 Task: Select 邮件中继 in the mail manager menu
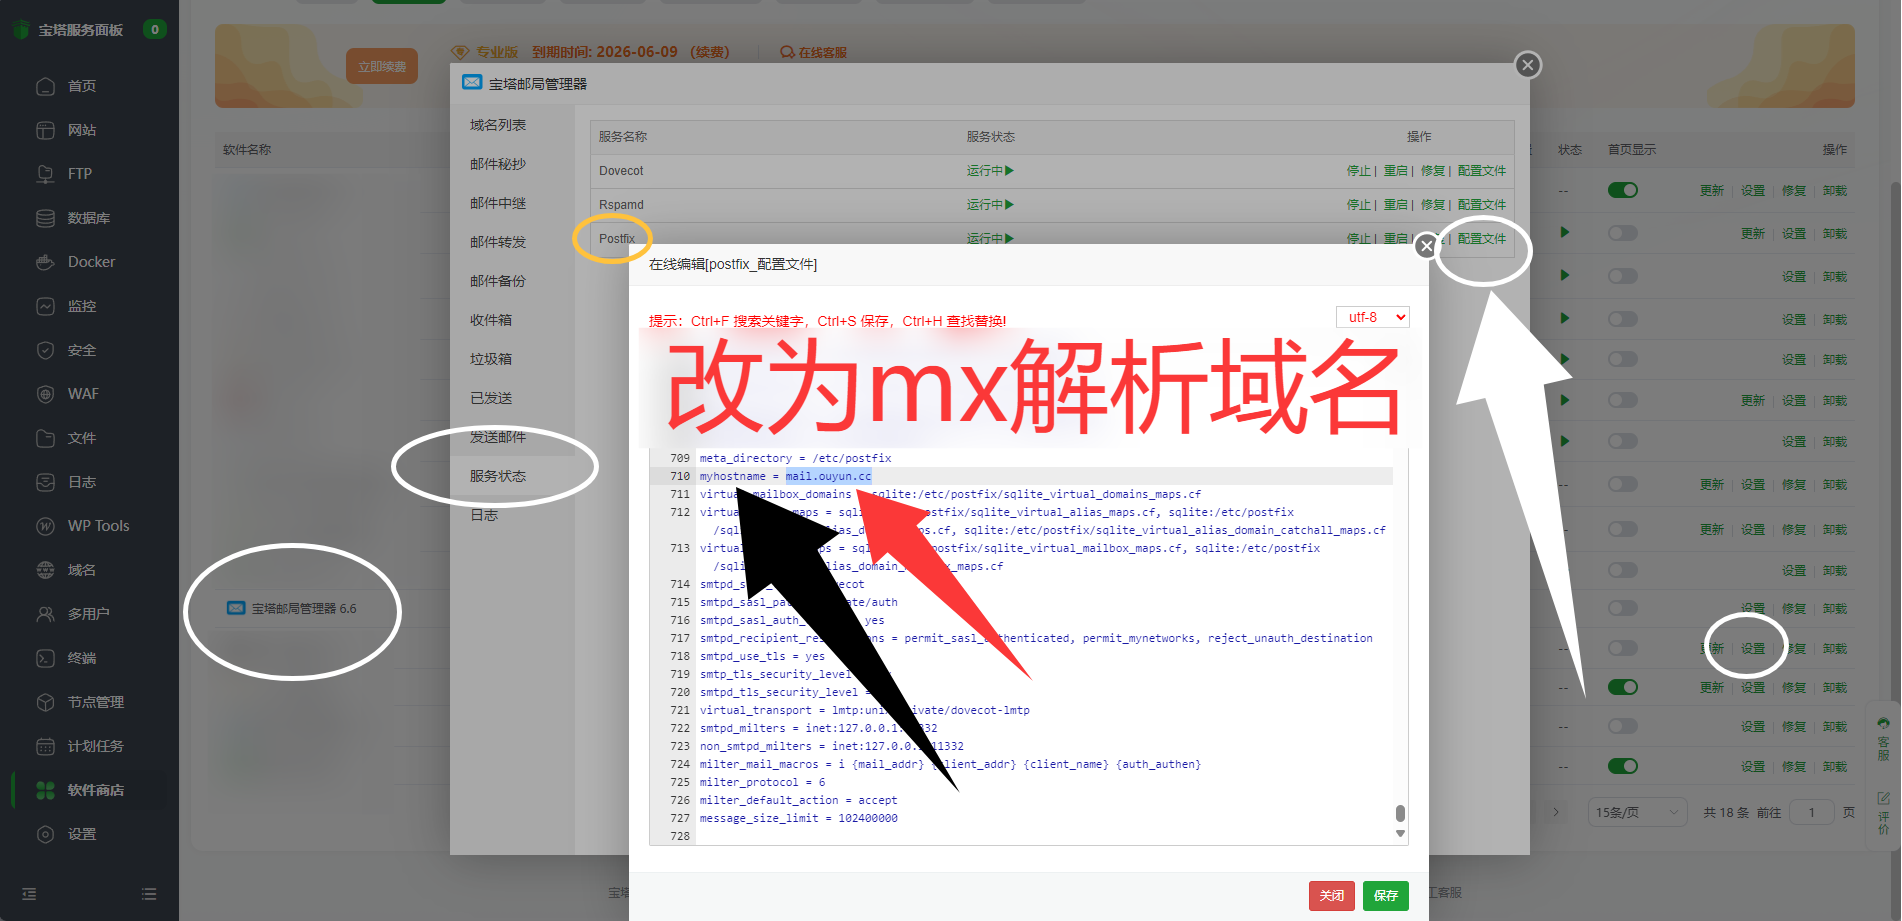(x=498, y=203)
